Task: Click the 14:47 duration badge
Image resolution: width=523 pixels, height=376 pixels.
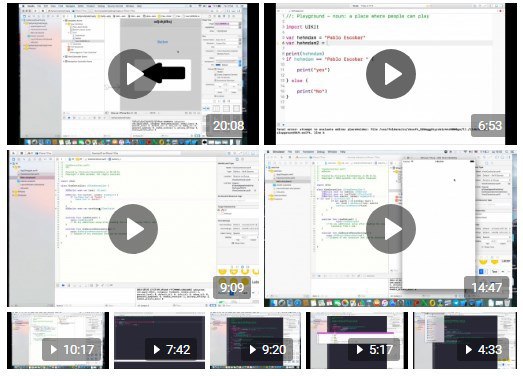Action: 486,287
